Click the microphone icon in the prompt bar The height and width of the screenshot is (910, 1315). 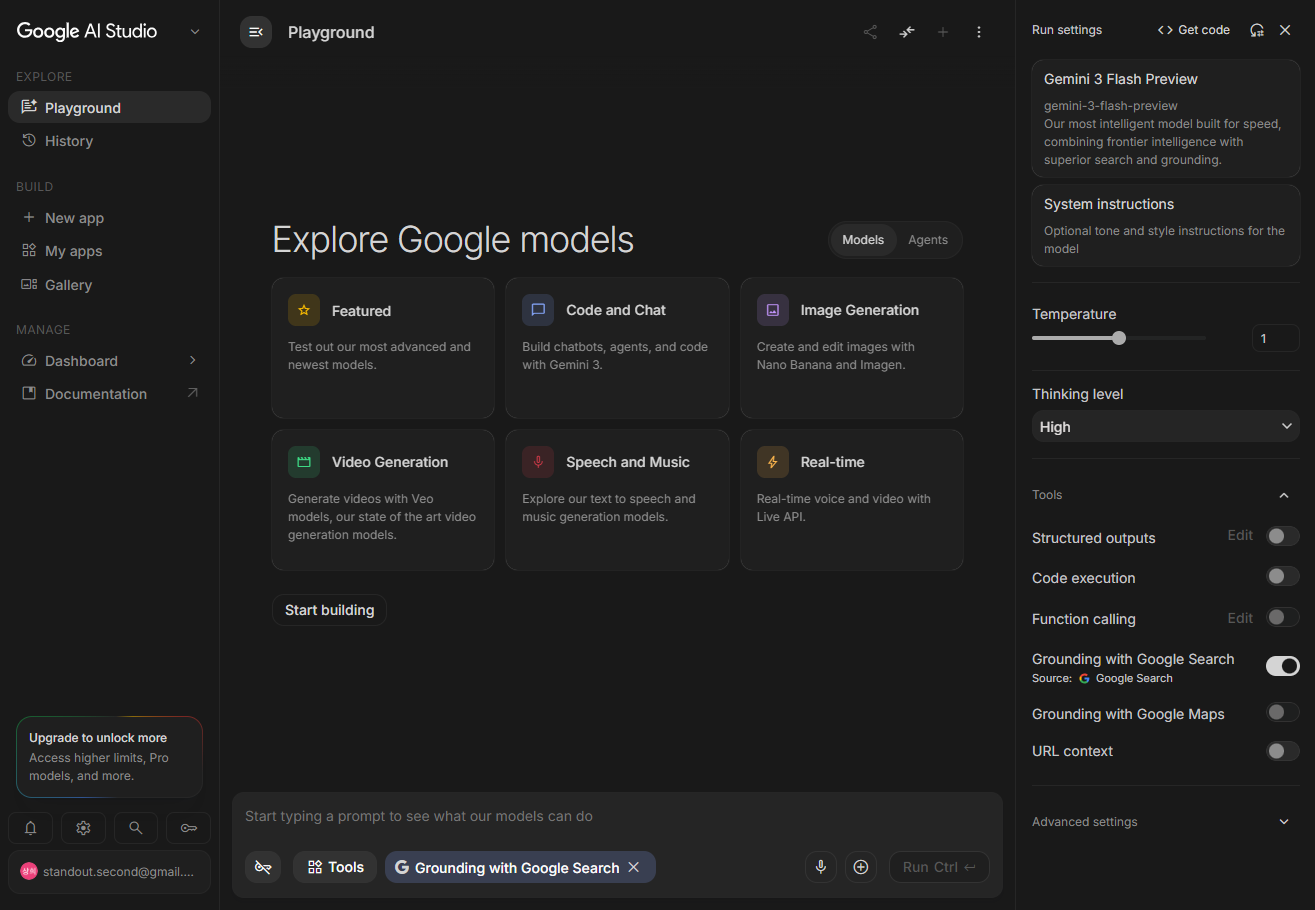821,867
